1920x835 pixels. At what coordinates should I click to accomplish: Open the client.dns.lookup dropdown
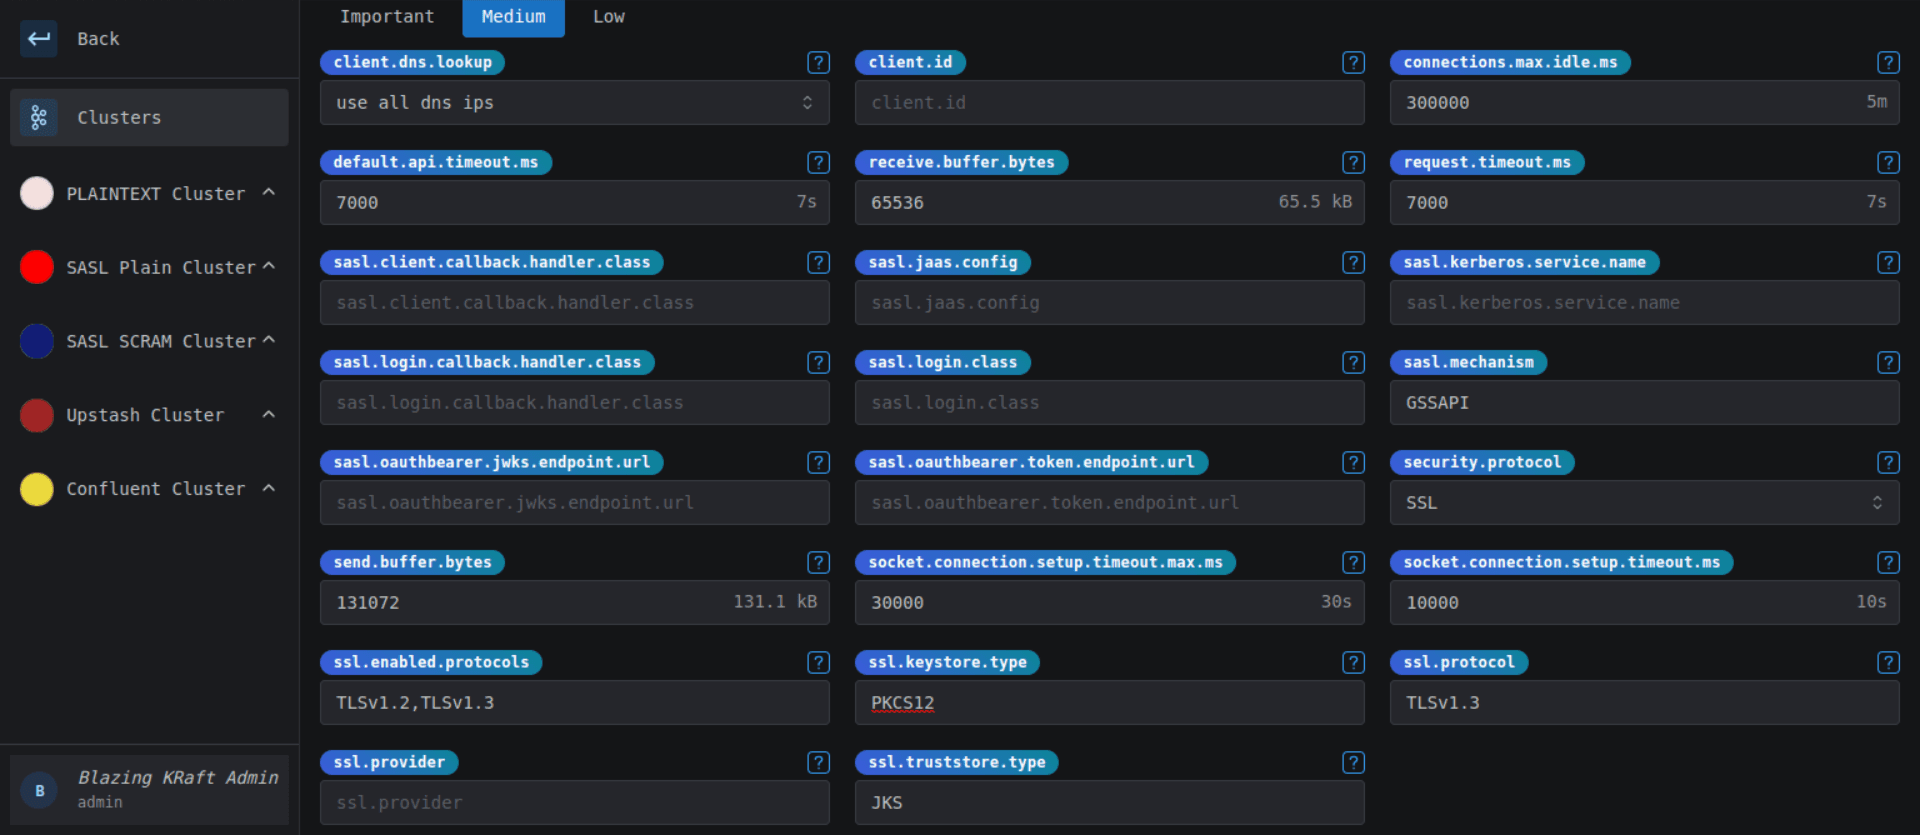point(575,102)
